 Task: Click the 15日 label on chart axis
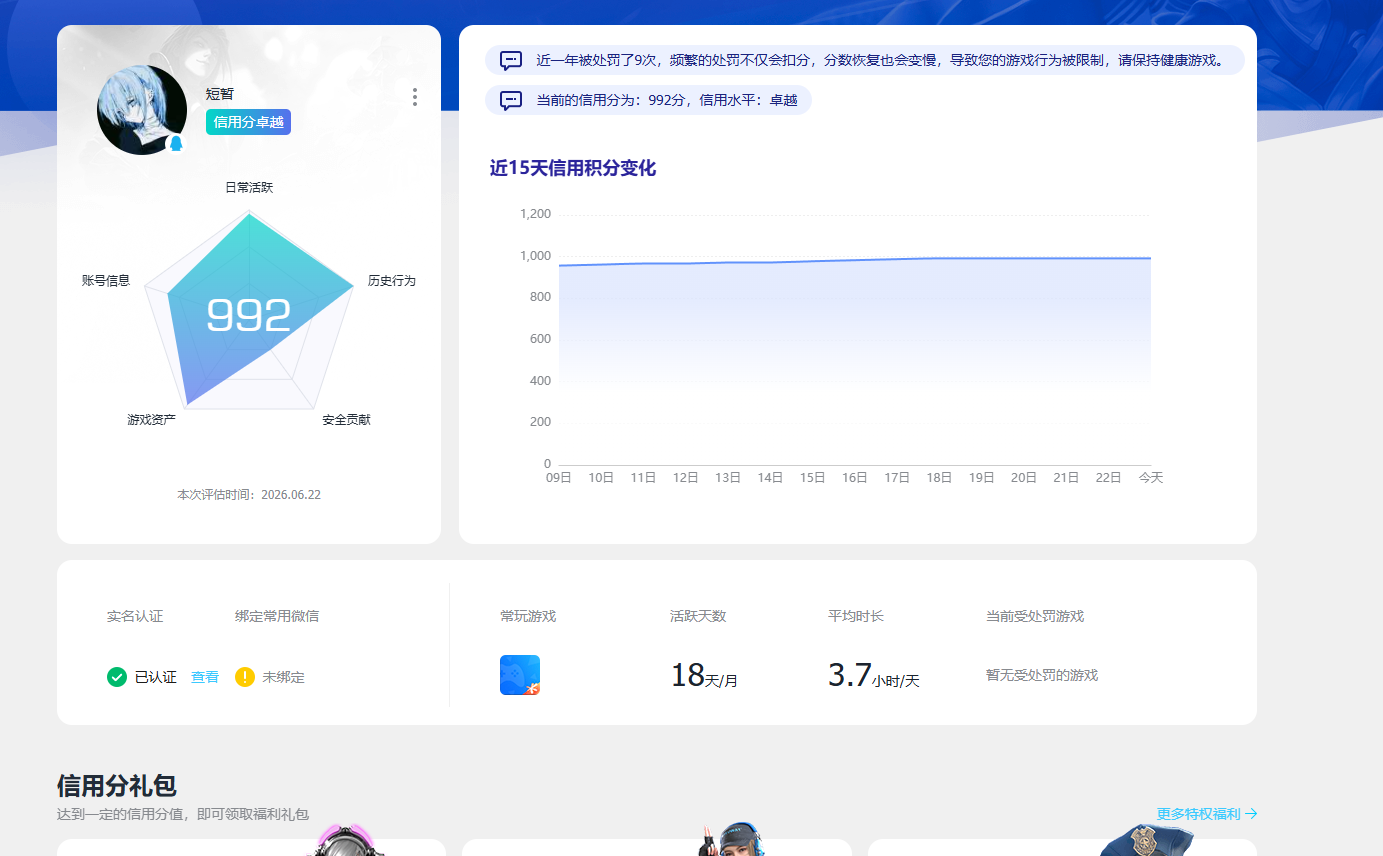812,478
